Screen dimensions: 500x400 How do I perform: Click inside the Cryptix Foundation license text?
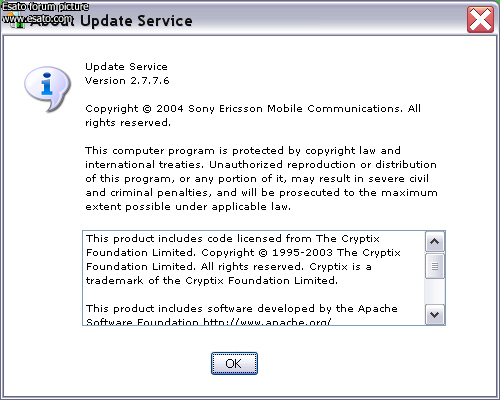(243, 259)
